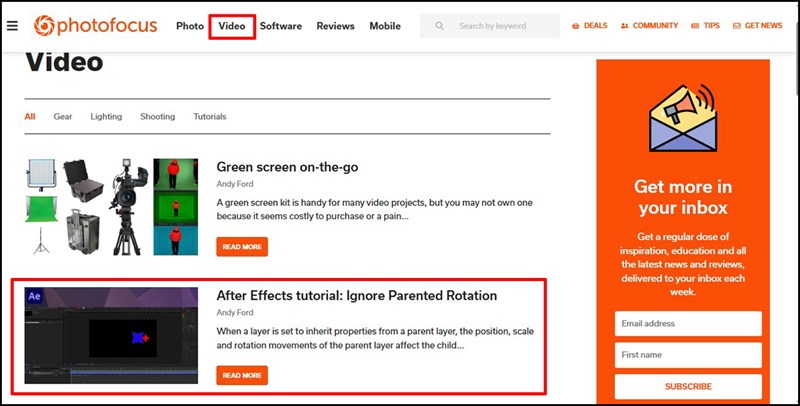Click the Video page heading

(x=64, y=62)
